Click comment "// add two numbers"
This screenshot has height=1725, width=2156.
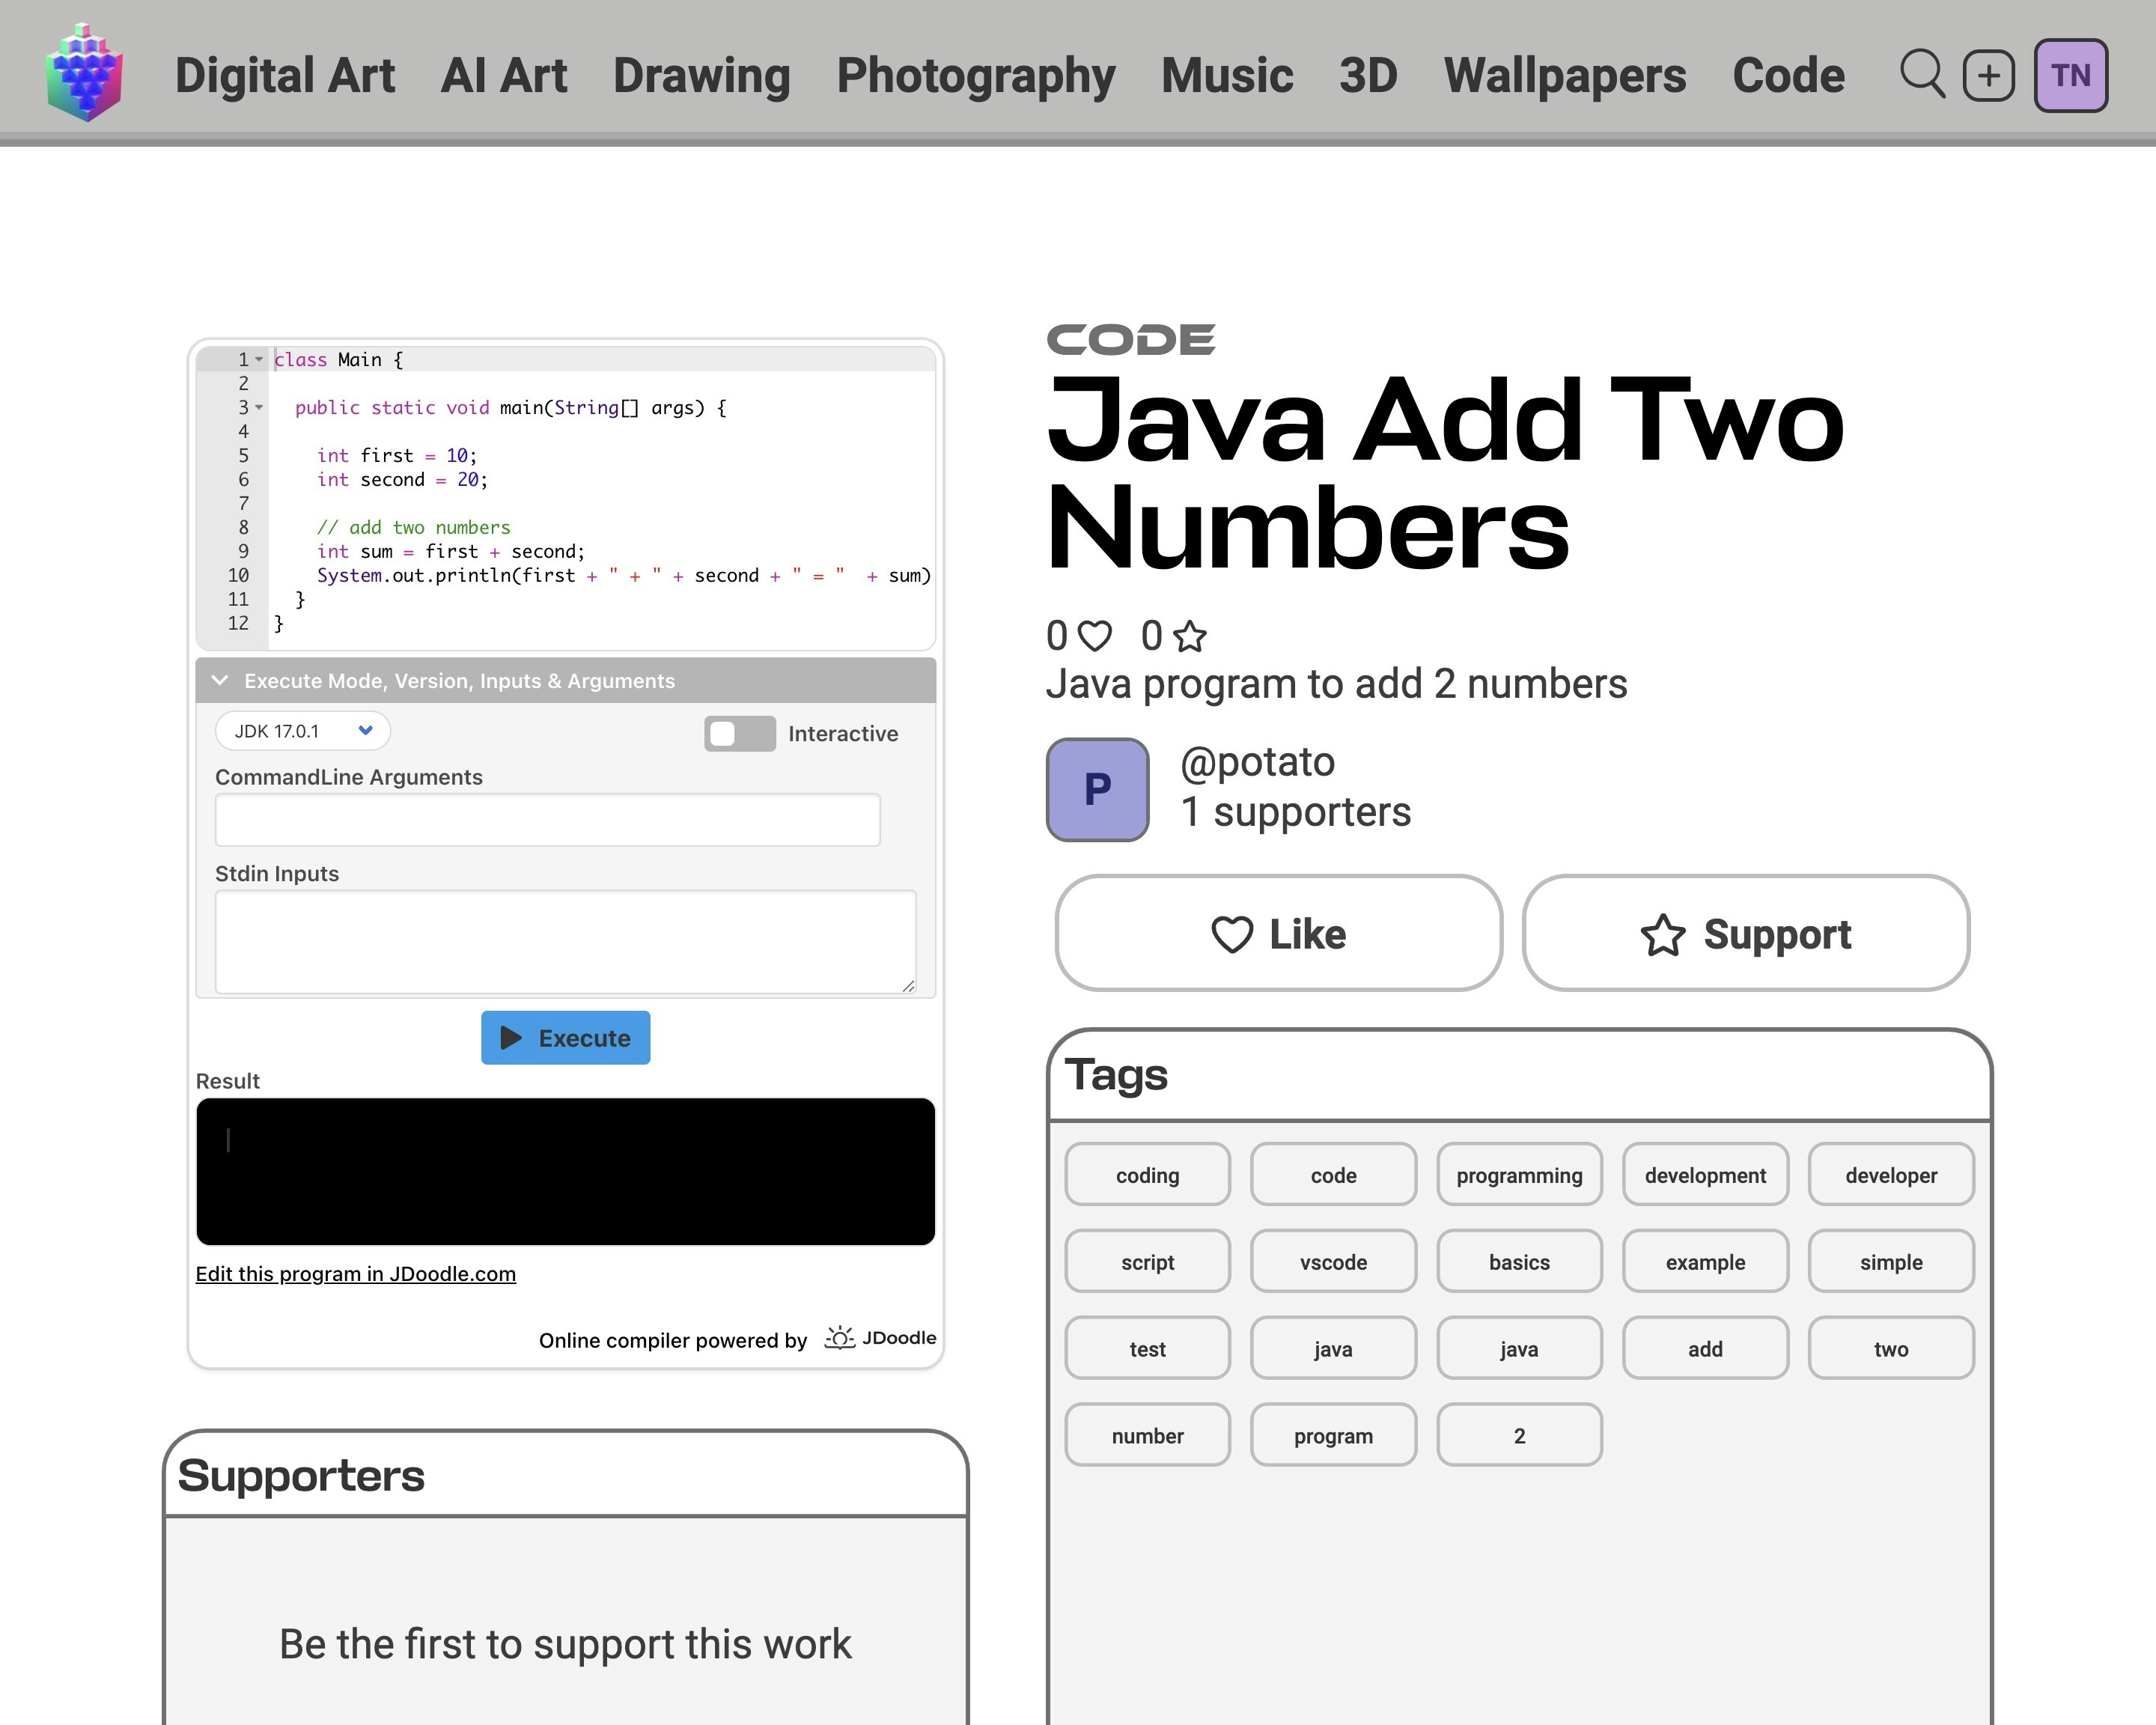point(414,527)
